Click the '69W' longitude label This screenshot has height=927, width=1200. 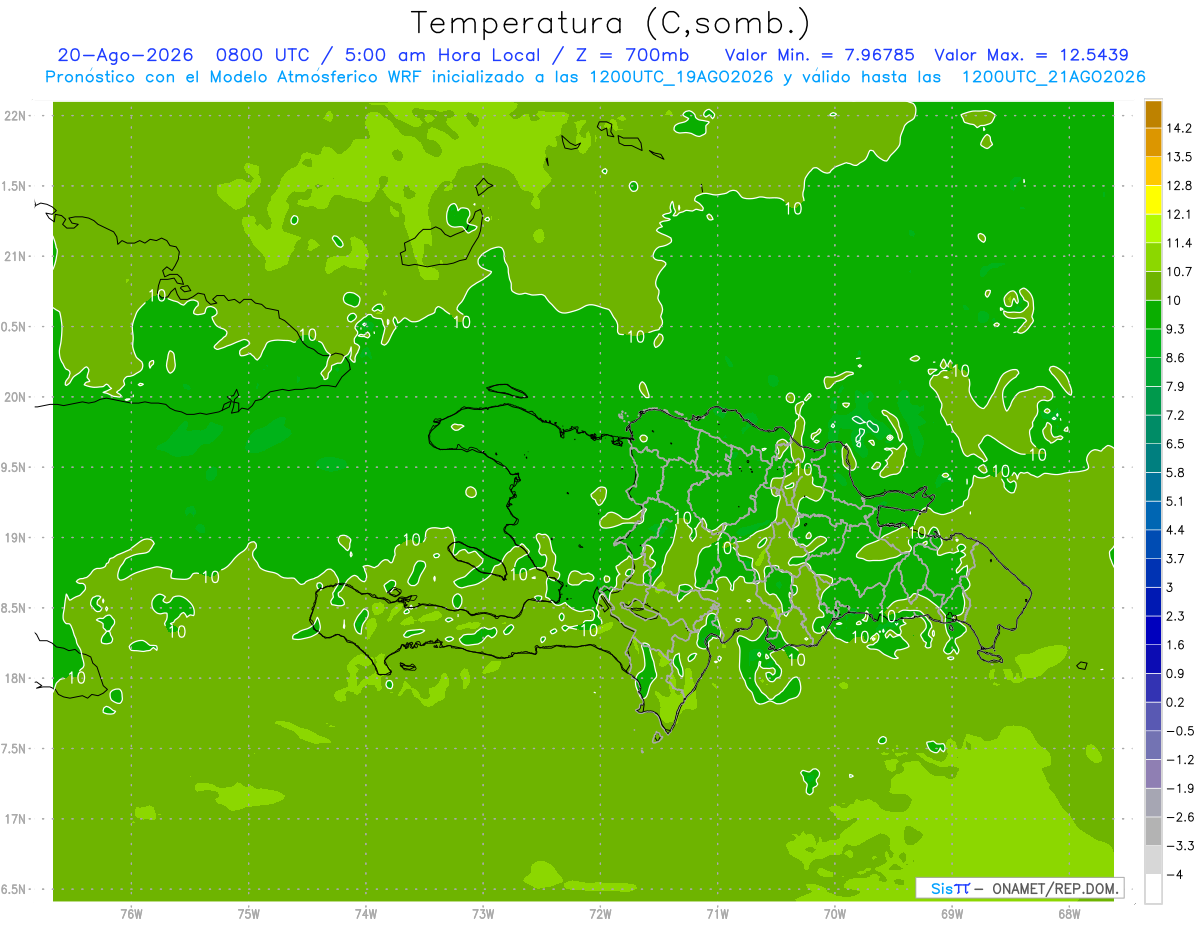point(952,914)
